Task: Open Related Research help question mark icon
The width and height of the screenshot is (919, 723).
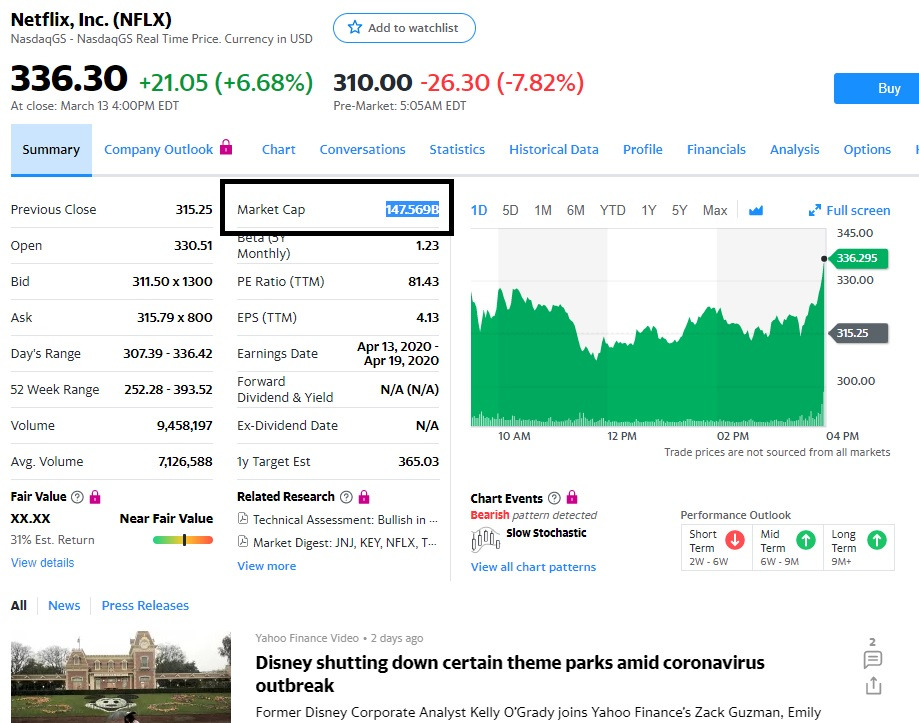Action: pos(346,497)
